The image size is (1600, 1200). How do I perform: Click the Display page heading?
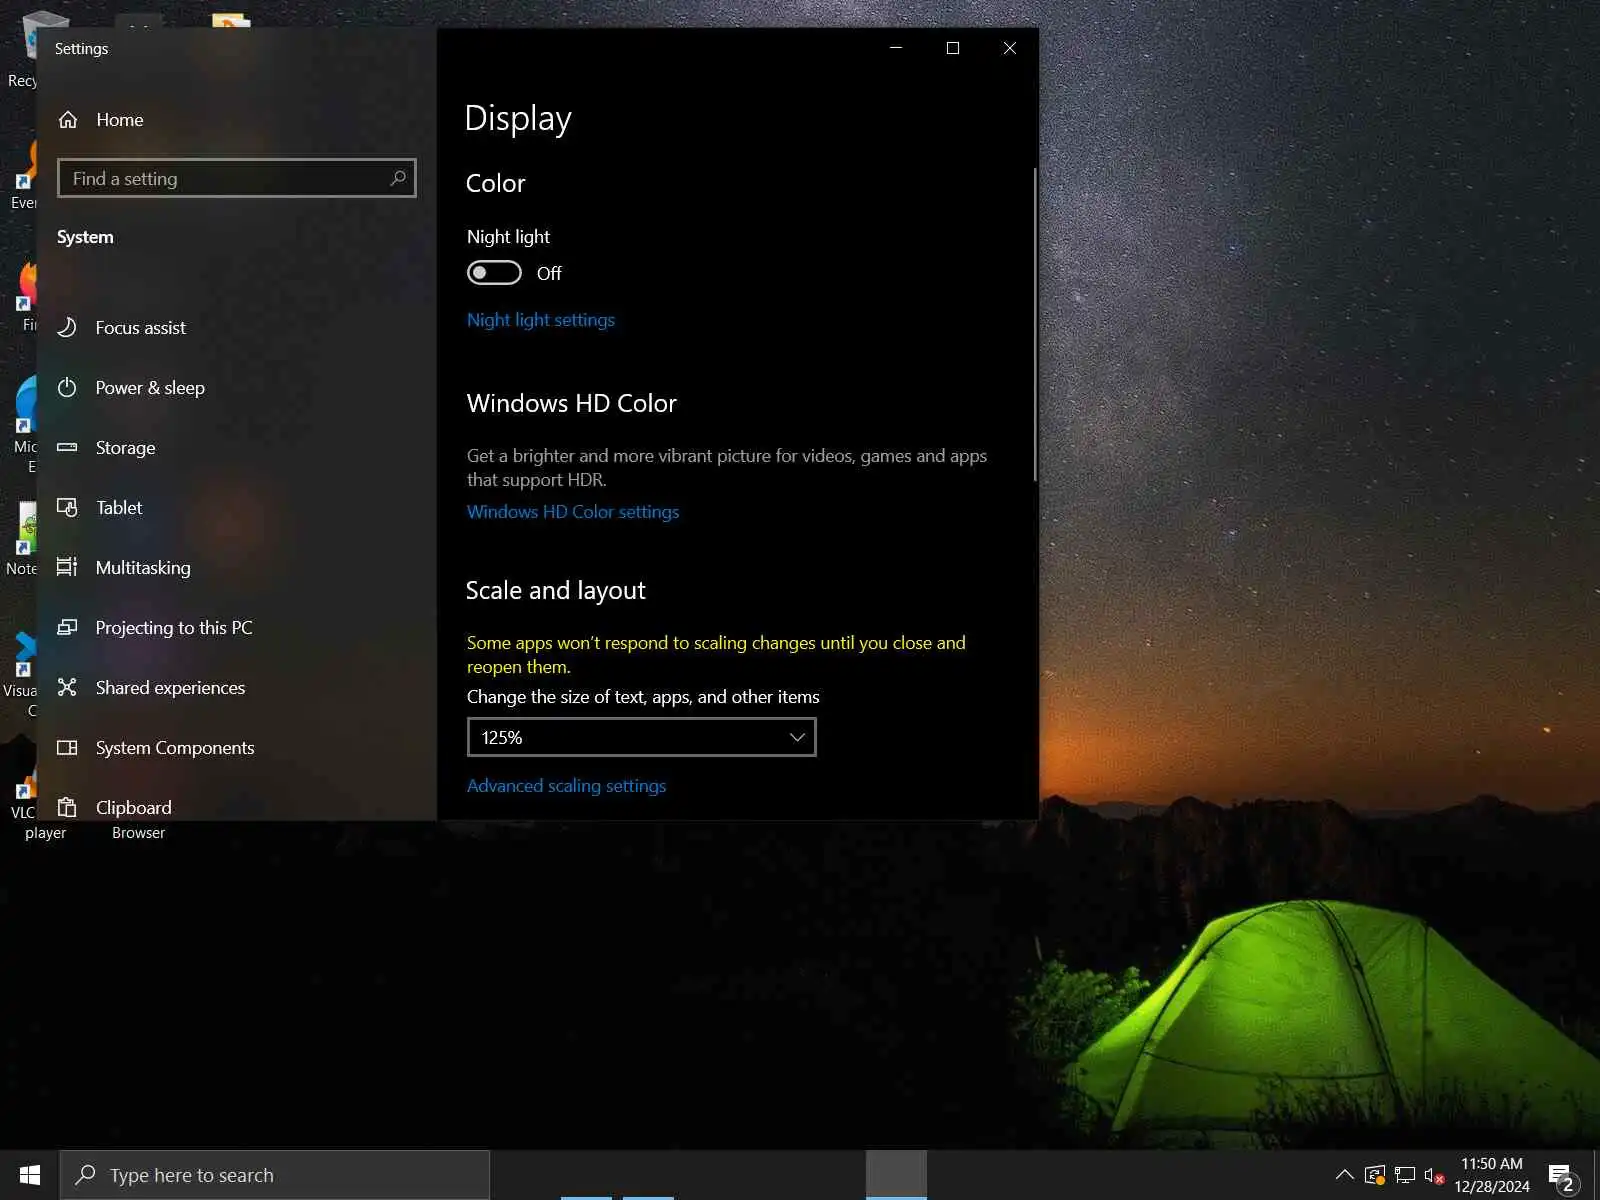click(x=518, y=118)
